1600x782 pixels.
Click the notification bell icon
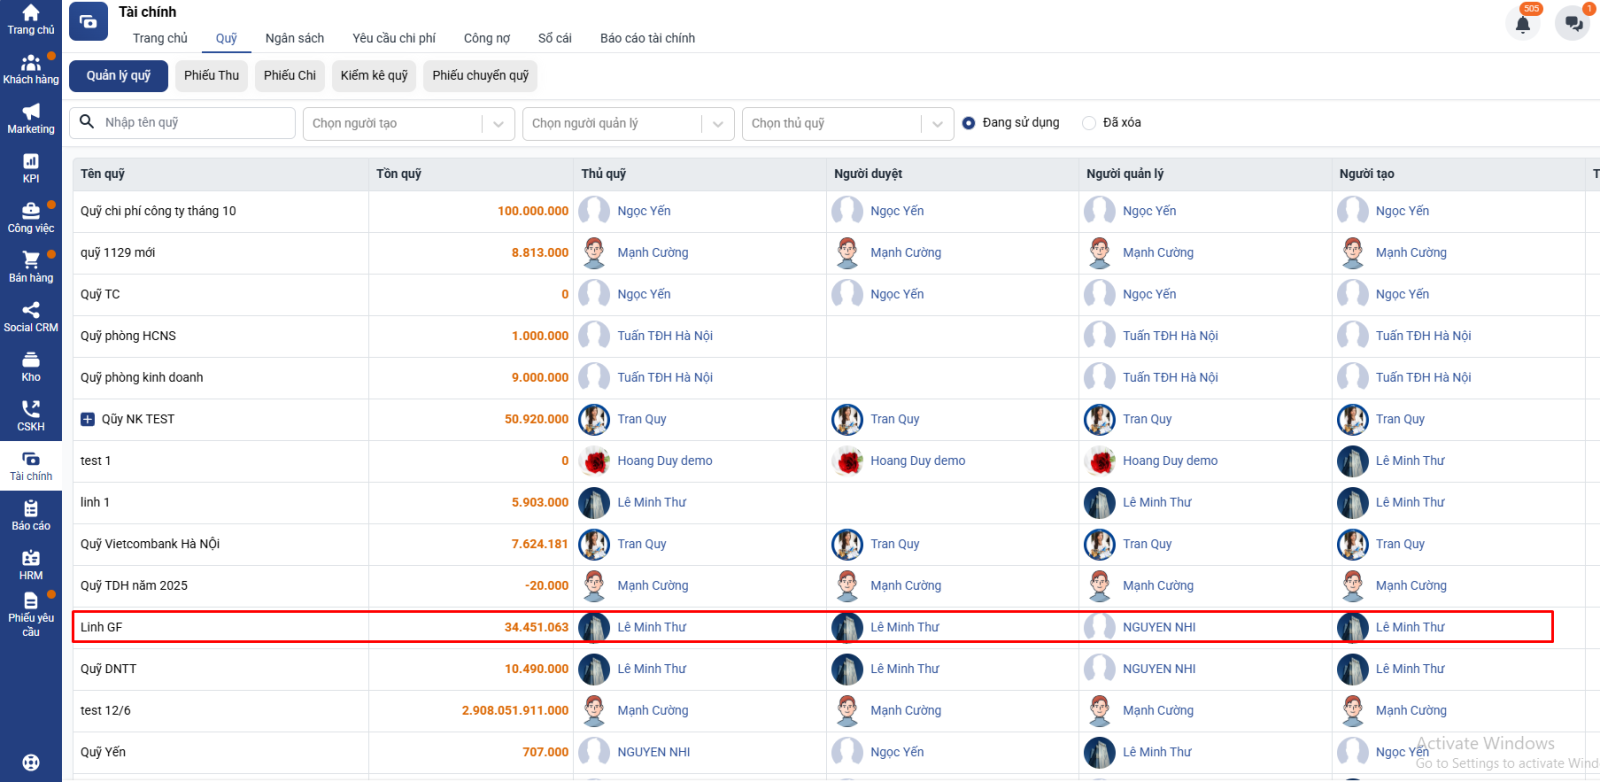point(1522,25)
